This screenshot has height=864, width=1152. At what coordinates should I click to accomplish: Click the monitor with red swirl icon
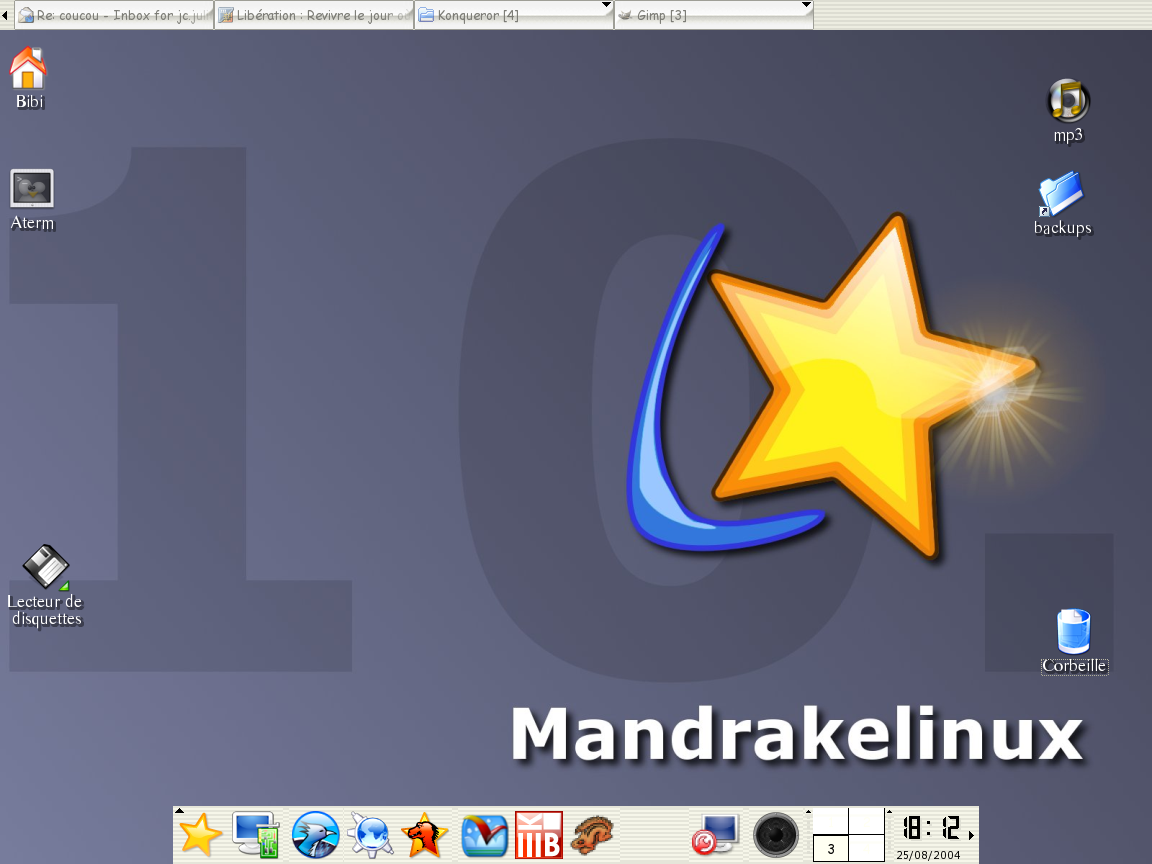pyautogui.click(x=715, y=835)
